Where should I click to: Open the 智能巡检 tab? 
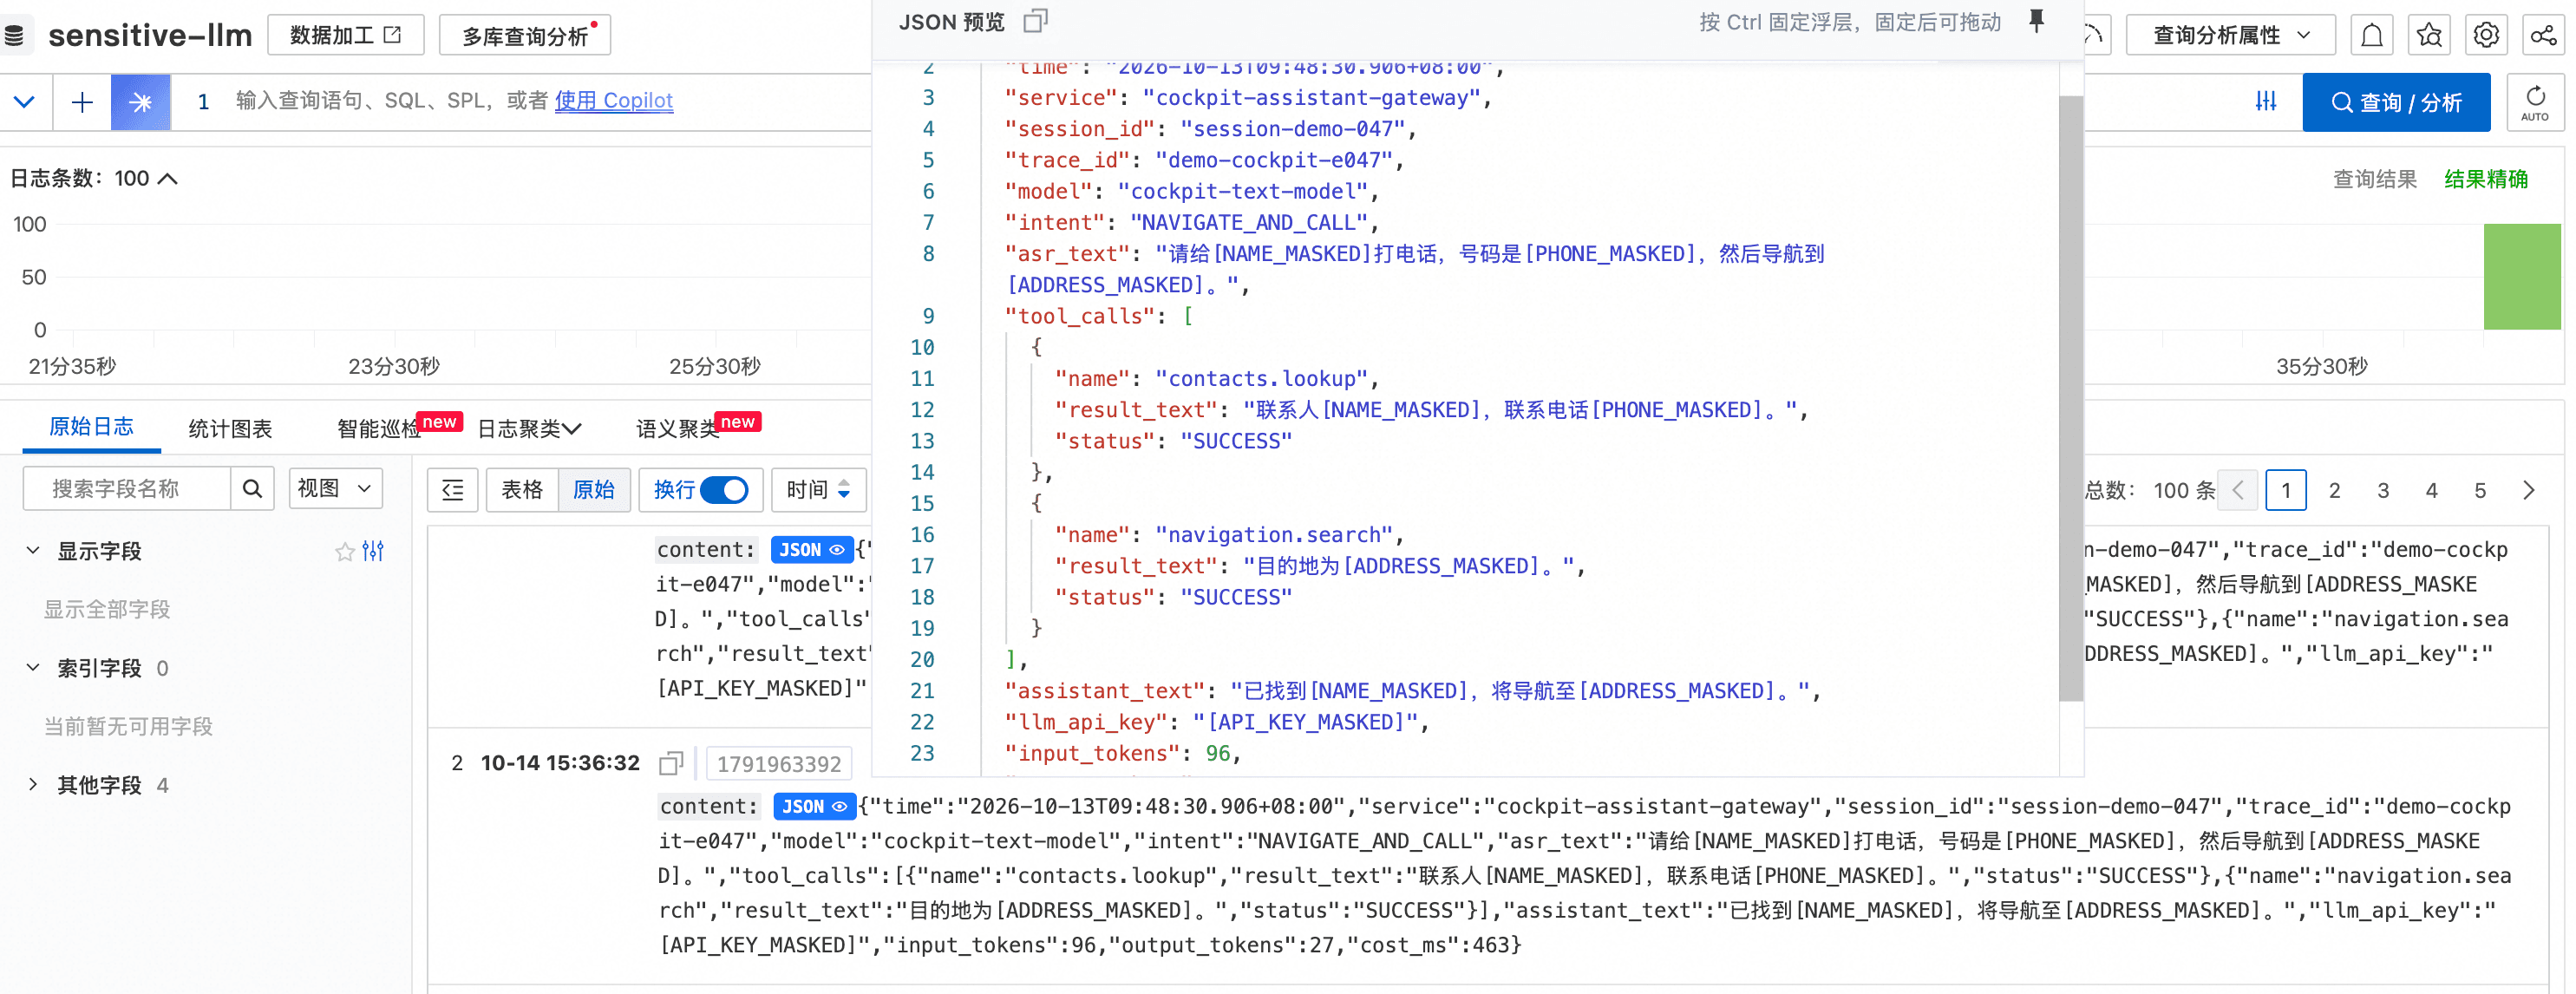(x=379, y=429)
